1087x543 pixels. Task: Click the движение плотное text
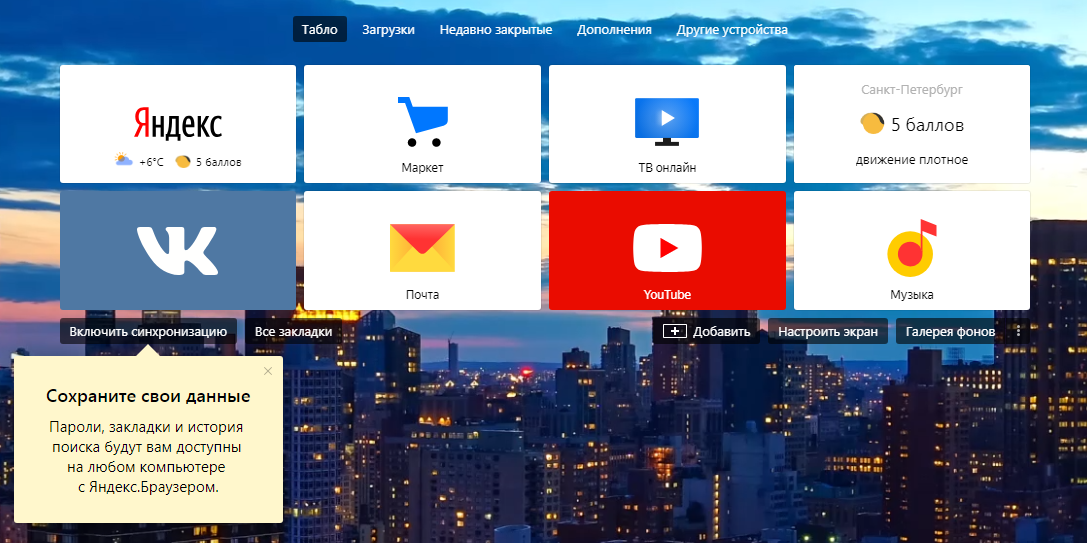pos(912,160)
